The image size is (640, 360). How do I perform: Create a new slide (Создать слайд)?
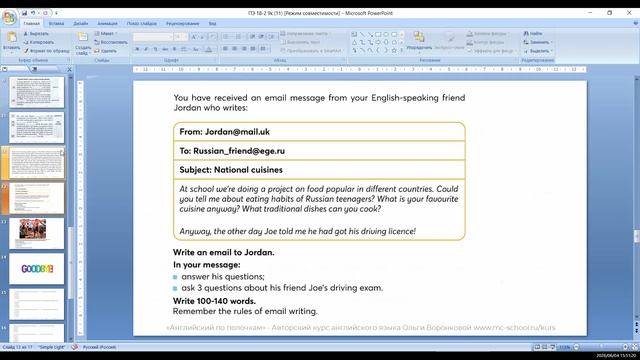click(83, 43)
